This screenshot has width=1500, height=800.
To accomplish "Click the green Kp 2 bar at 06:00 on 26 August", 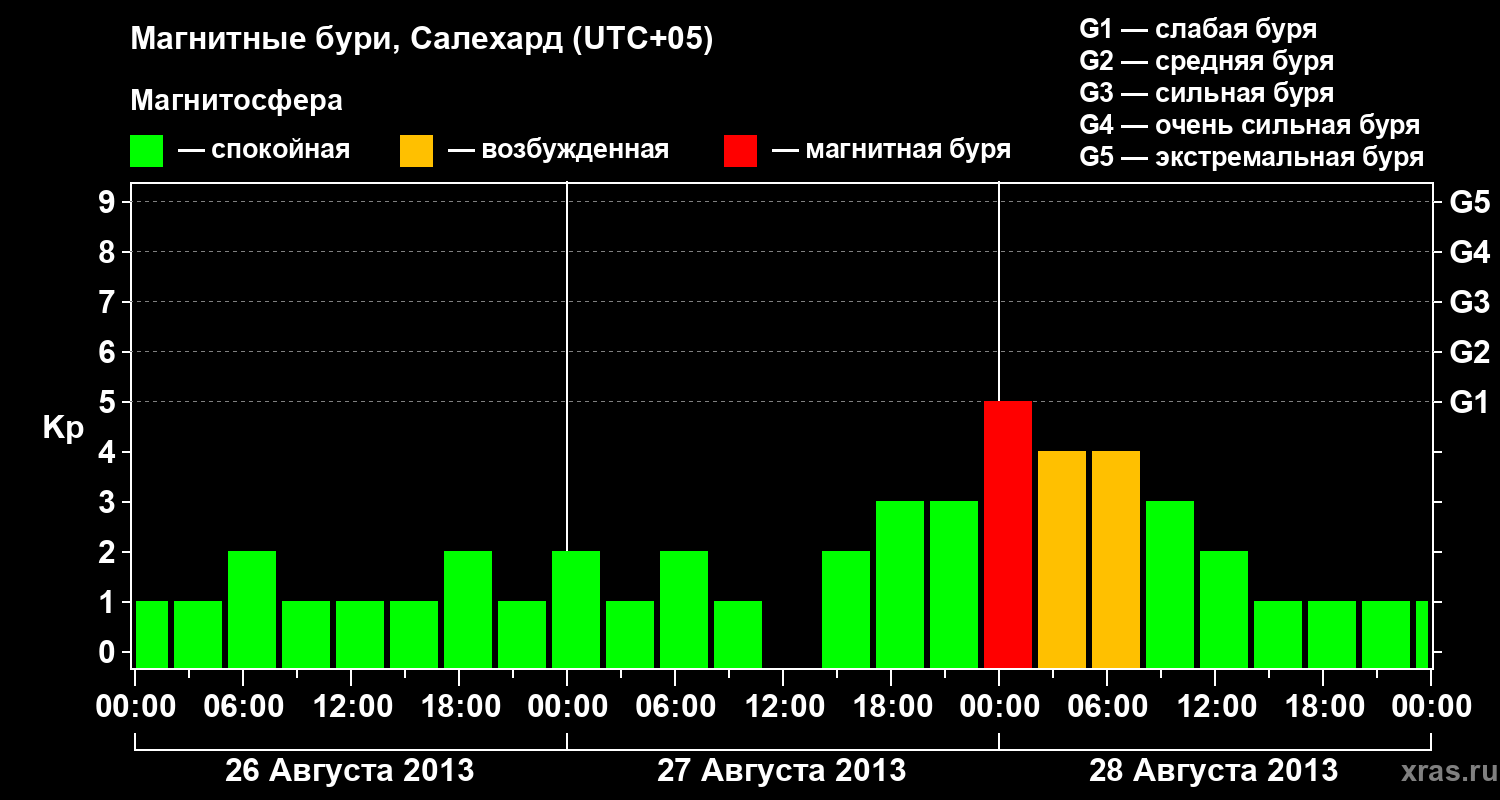I will point(252,609).
